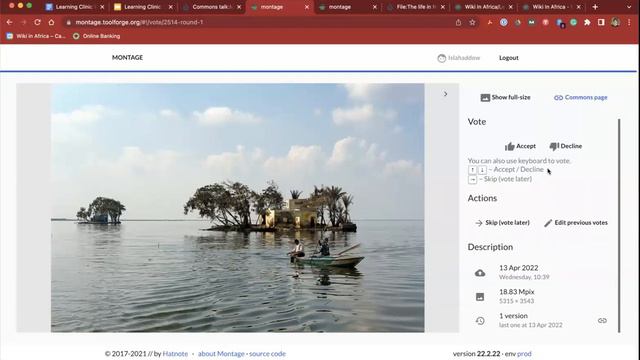This screenshot has width=640, height=360.
Task: Click the prod environment link in footer
Action: point(524,354)
